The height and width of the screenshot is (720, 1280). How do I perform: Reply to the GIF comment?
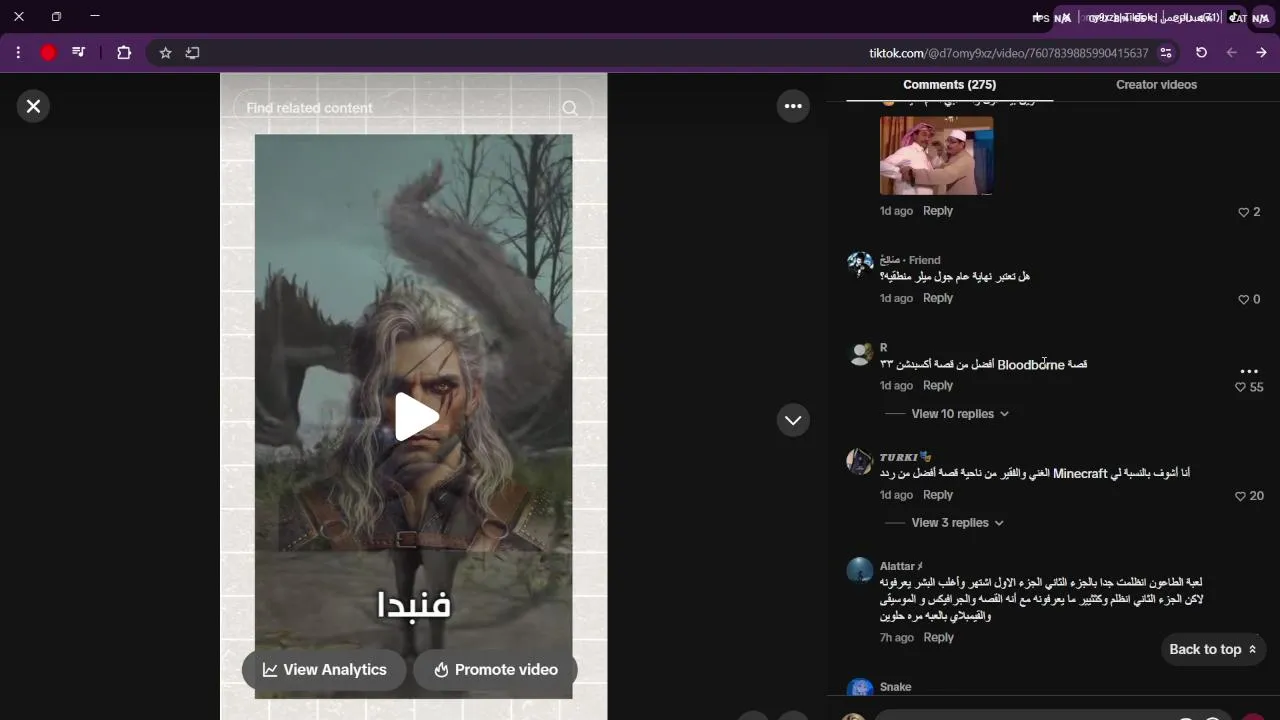937,211
